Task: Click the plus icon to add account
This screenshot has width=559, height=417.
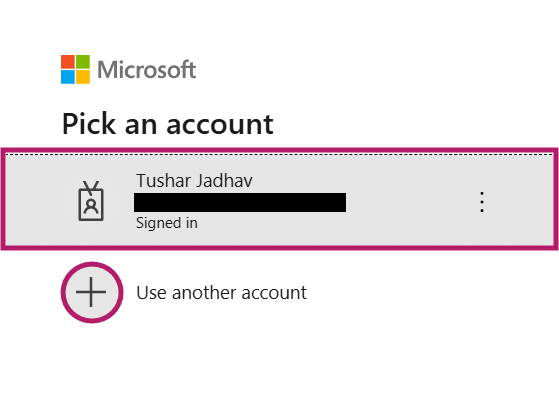Action: coord(92,292)
